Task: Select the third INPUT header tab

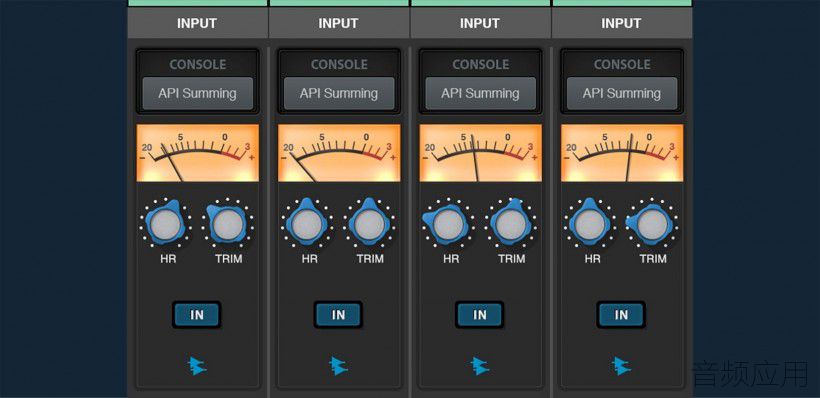Action: 480,24
